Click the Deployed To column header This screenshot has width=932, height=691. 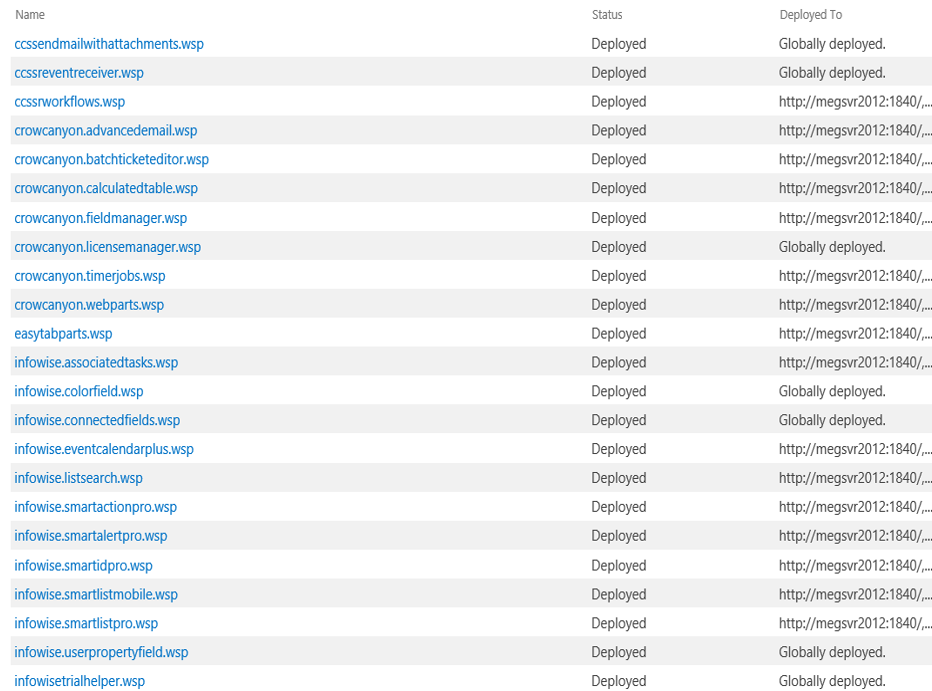click(x=811, y=15)
